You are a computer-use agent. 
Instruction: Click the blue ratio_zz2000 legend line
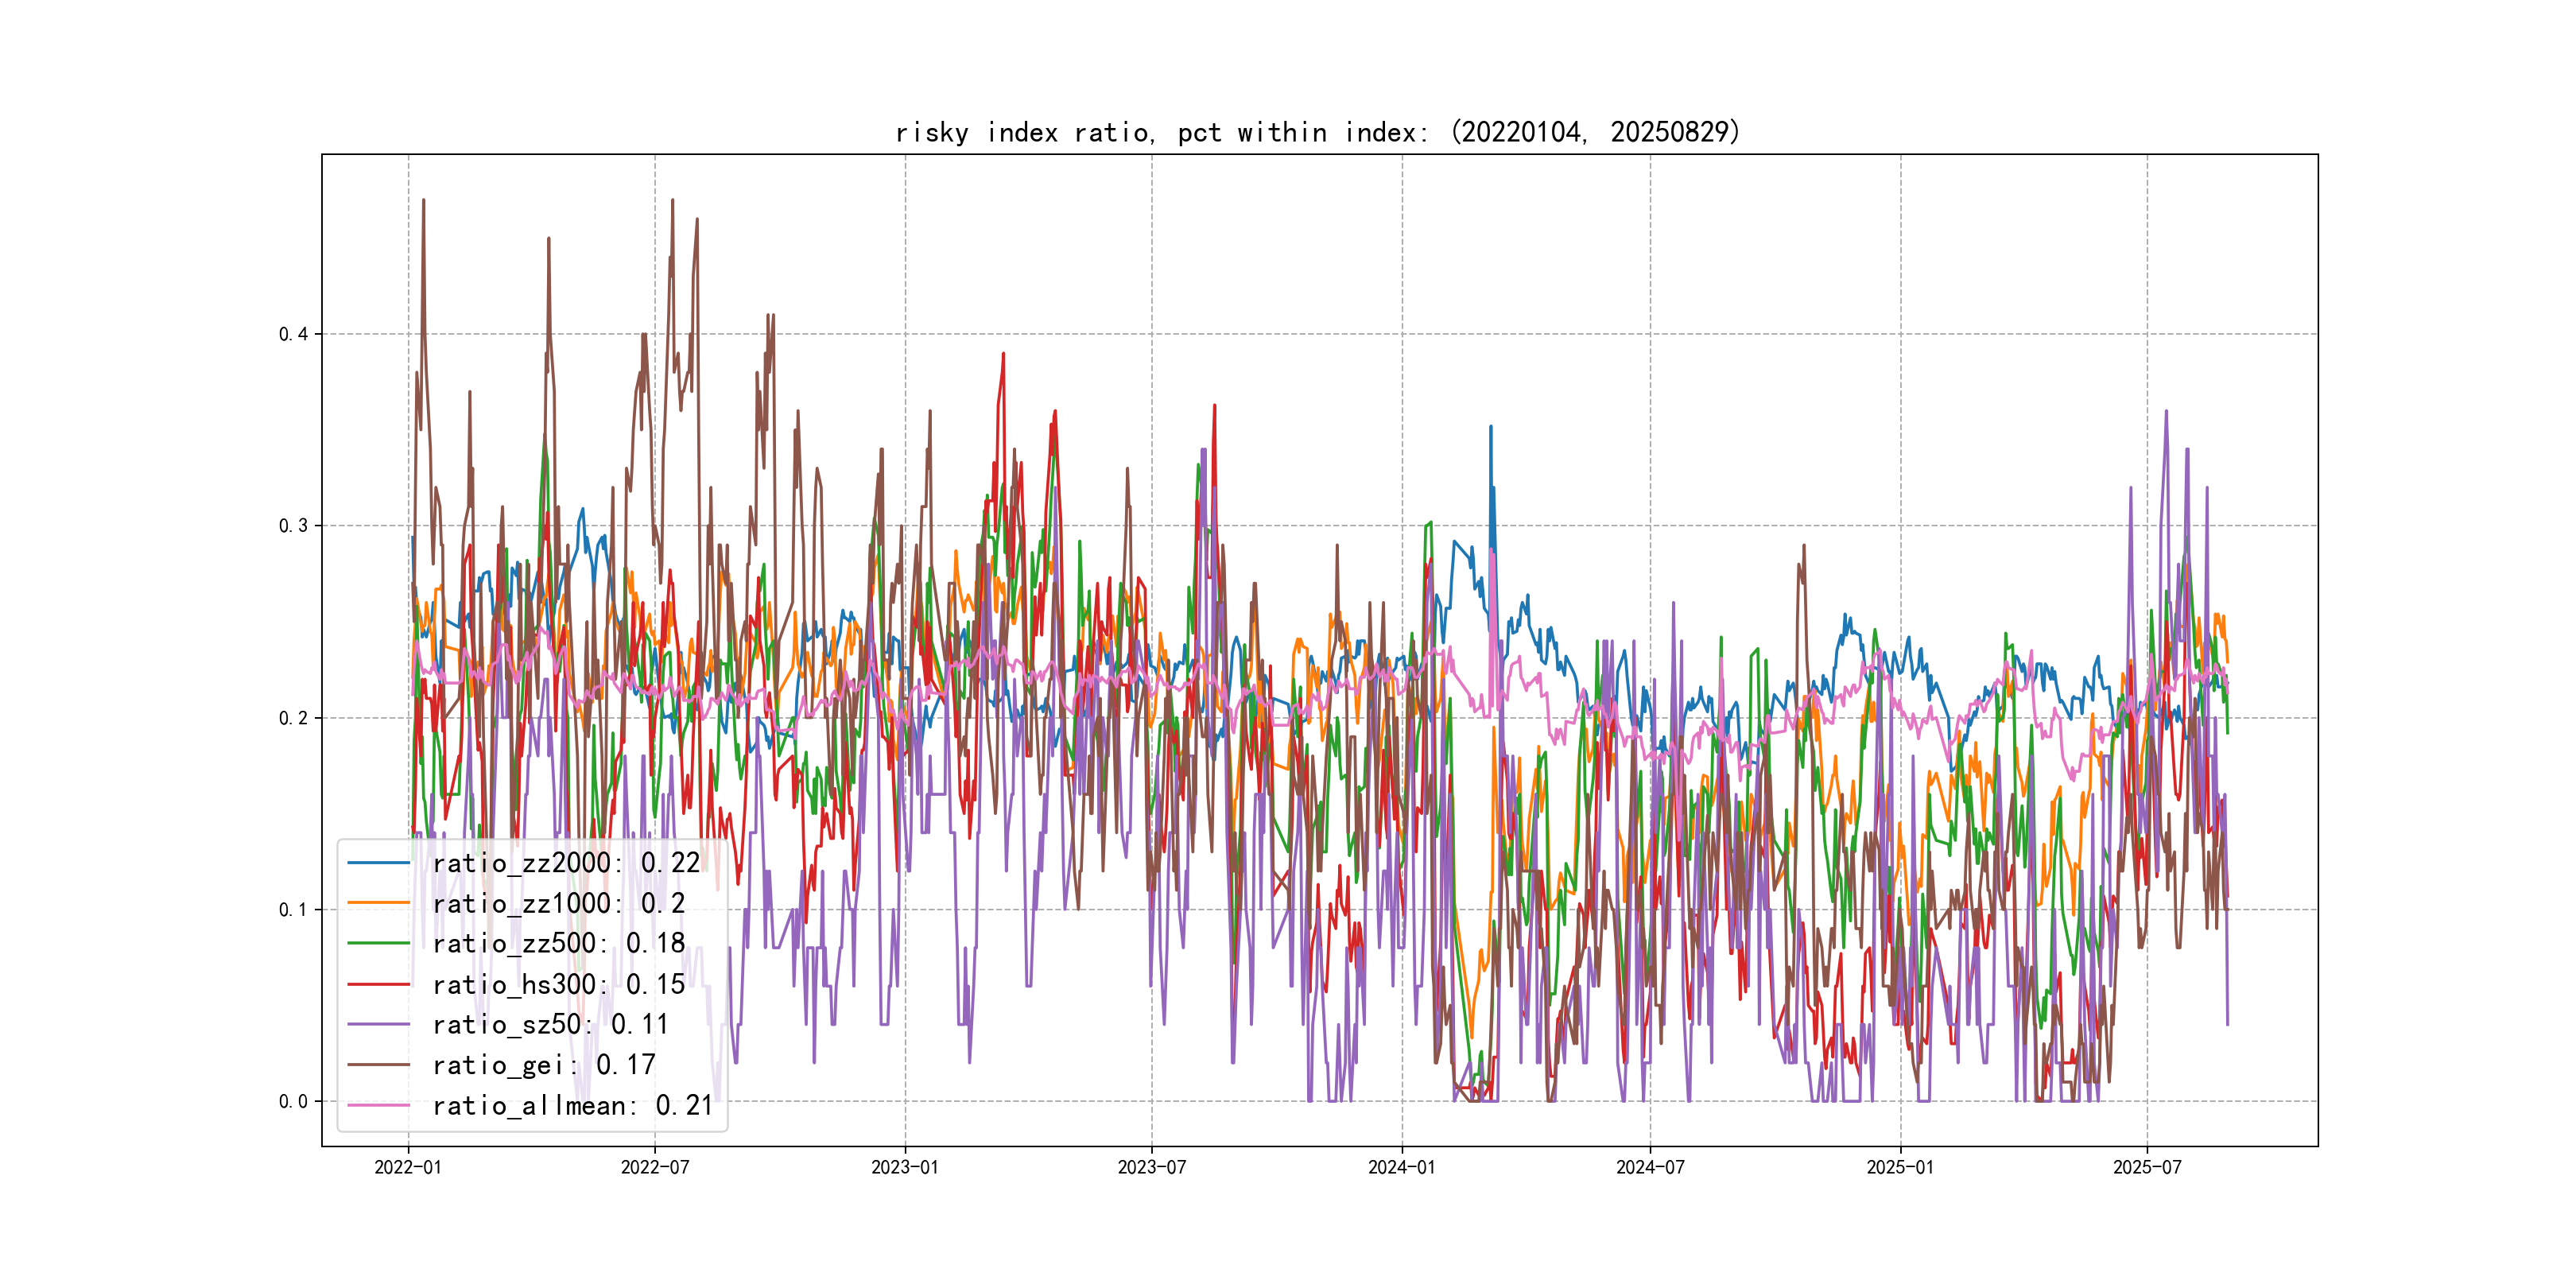point(378,862)
